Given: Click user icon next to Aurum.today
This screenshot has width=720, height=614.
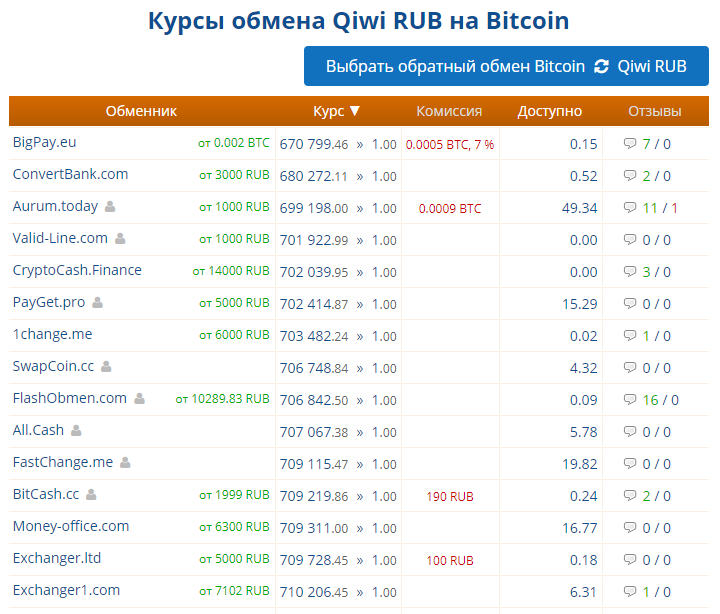Looking at the screenshot, I should (110, 207).
